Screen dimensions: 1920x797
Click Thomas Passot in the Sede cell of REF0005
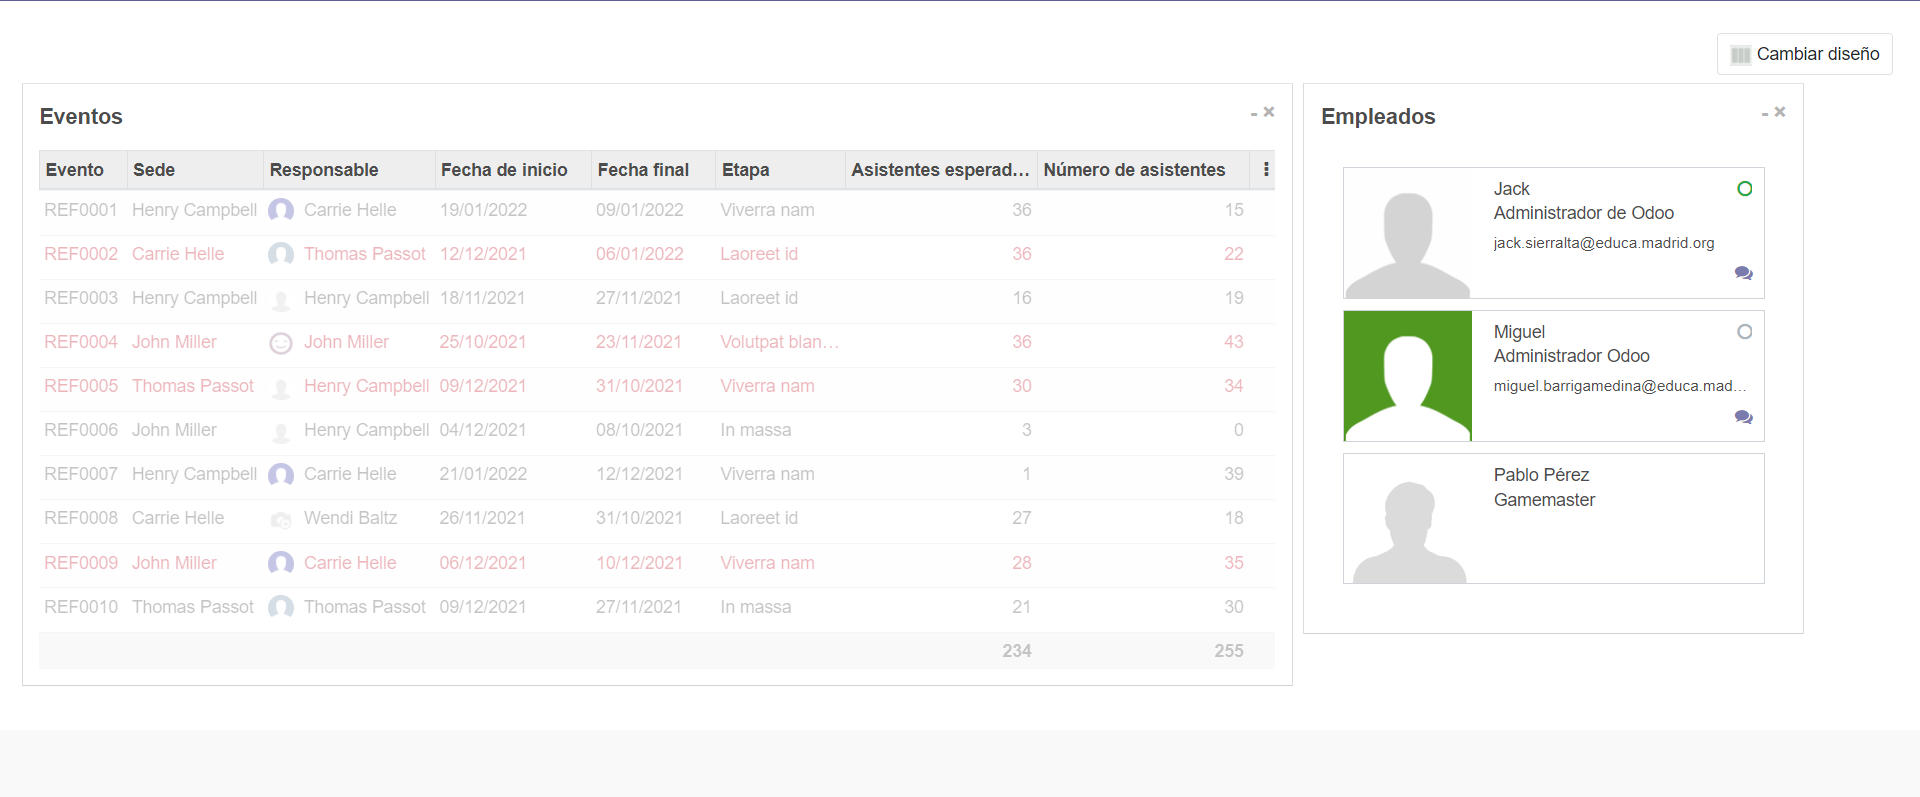[x=193, y=386]
